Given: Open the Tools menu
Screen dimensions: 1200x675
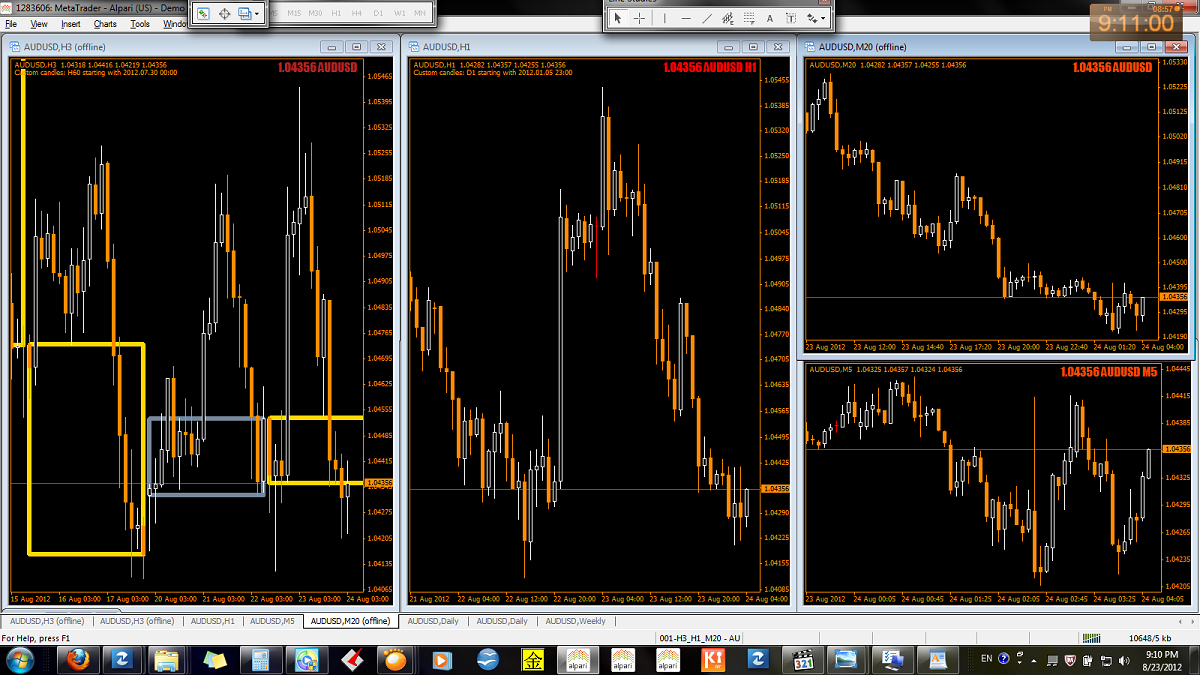Looking at the screenshot, I should (140, 23).
